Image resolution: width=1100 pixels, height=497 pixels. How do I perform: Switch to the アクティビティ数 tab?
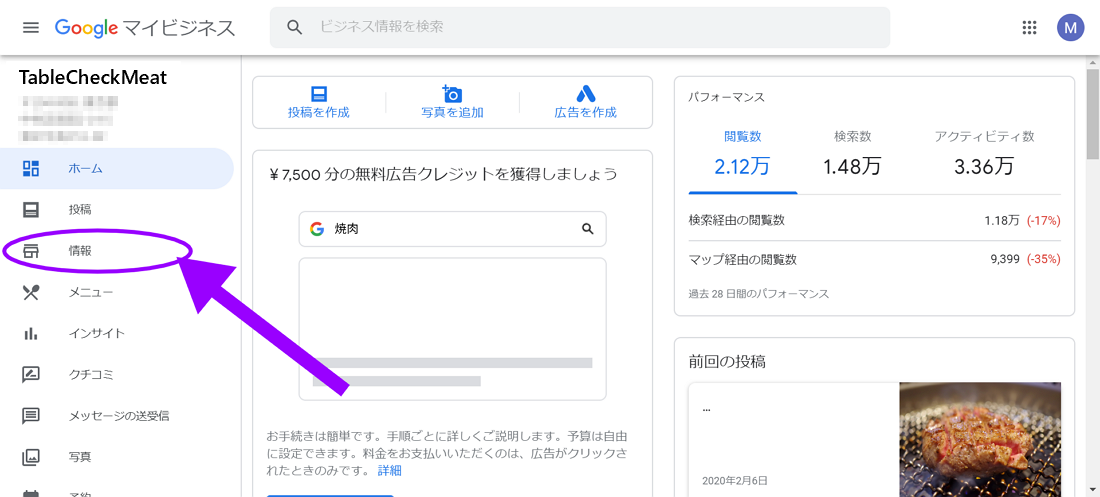(x=984, y=153)
